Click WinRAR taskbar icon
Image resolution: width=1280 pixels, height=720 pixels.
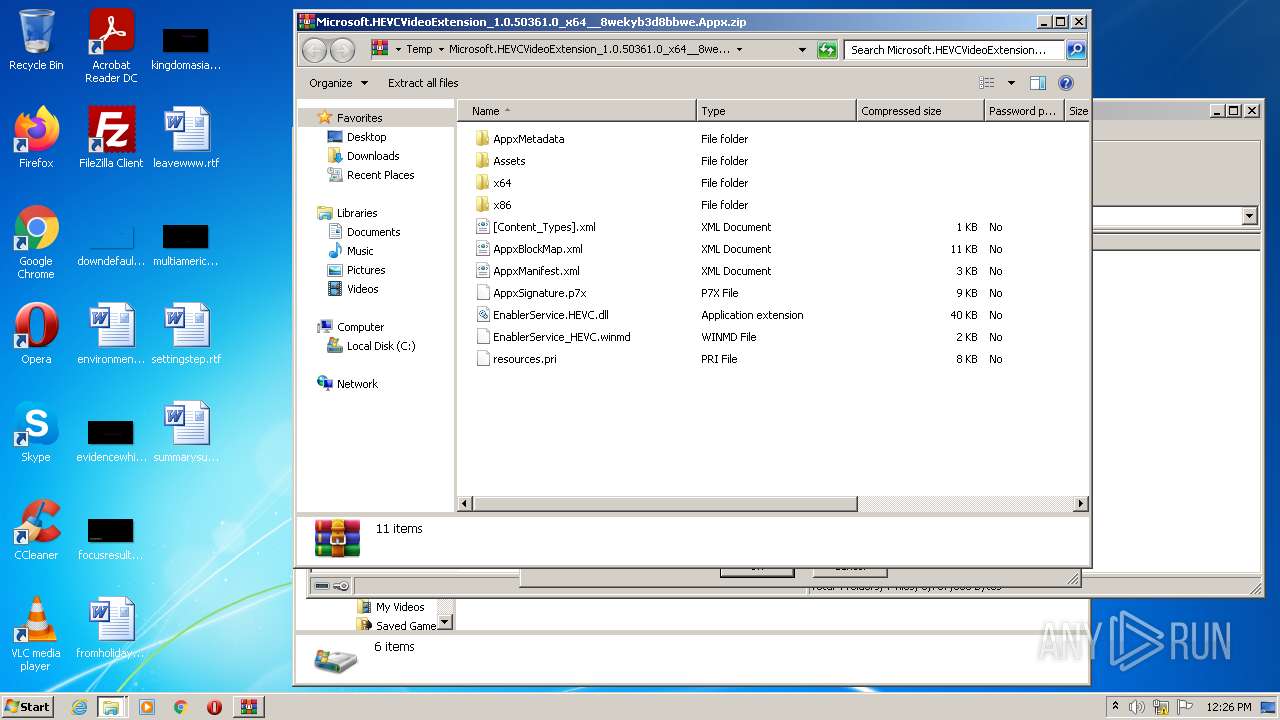[x=248, y=707]
